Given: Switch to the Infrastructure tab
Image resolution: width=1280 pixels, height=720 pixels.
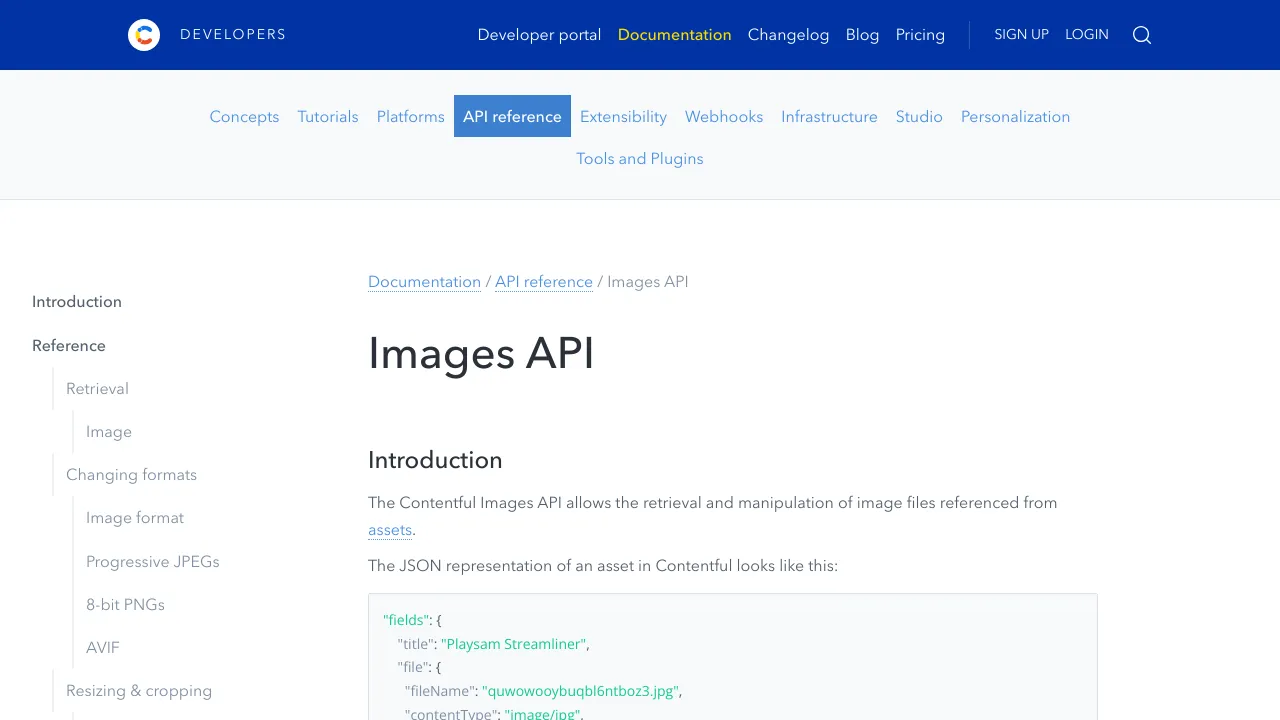Looking at the screenshot, I should click(x=829, y=117).
